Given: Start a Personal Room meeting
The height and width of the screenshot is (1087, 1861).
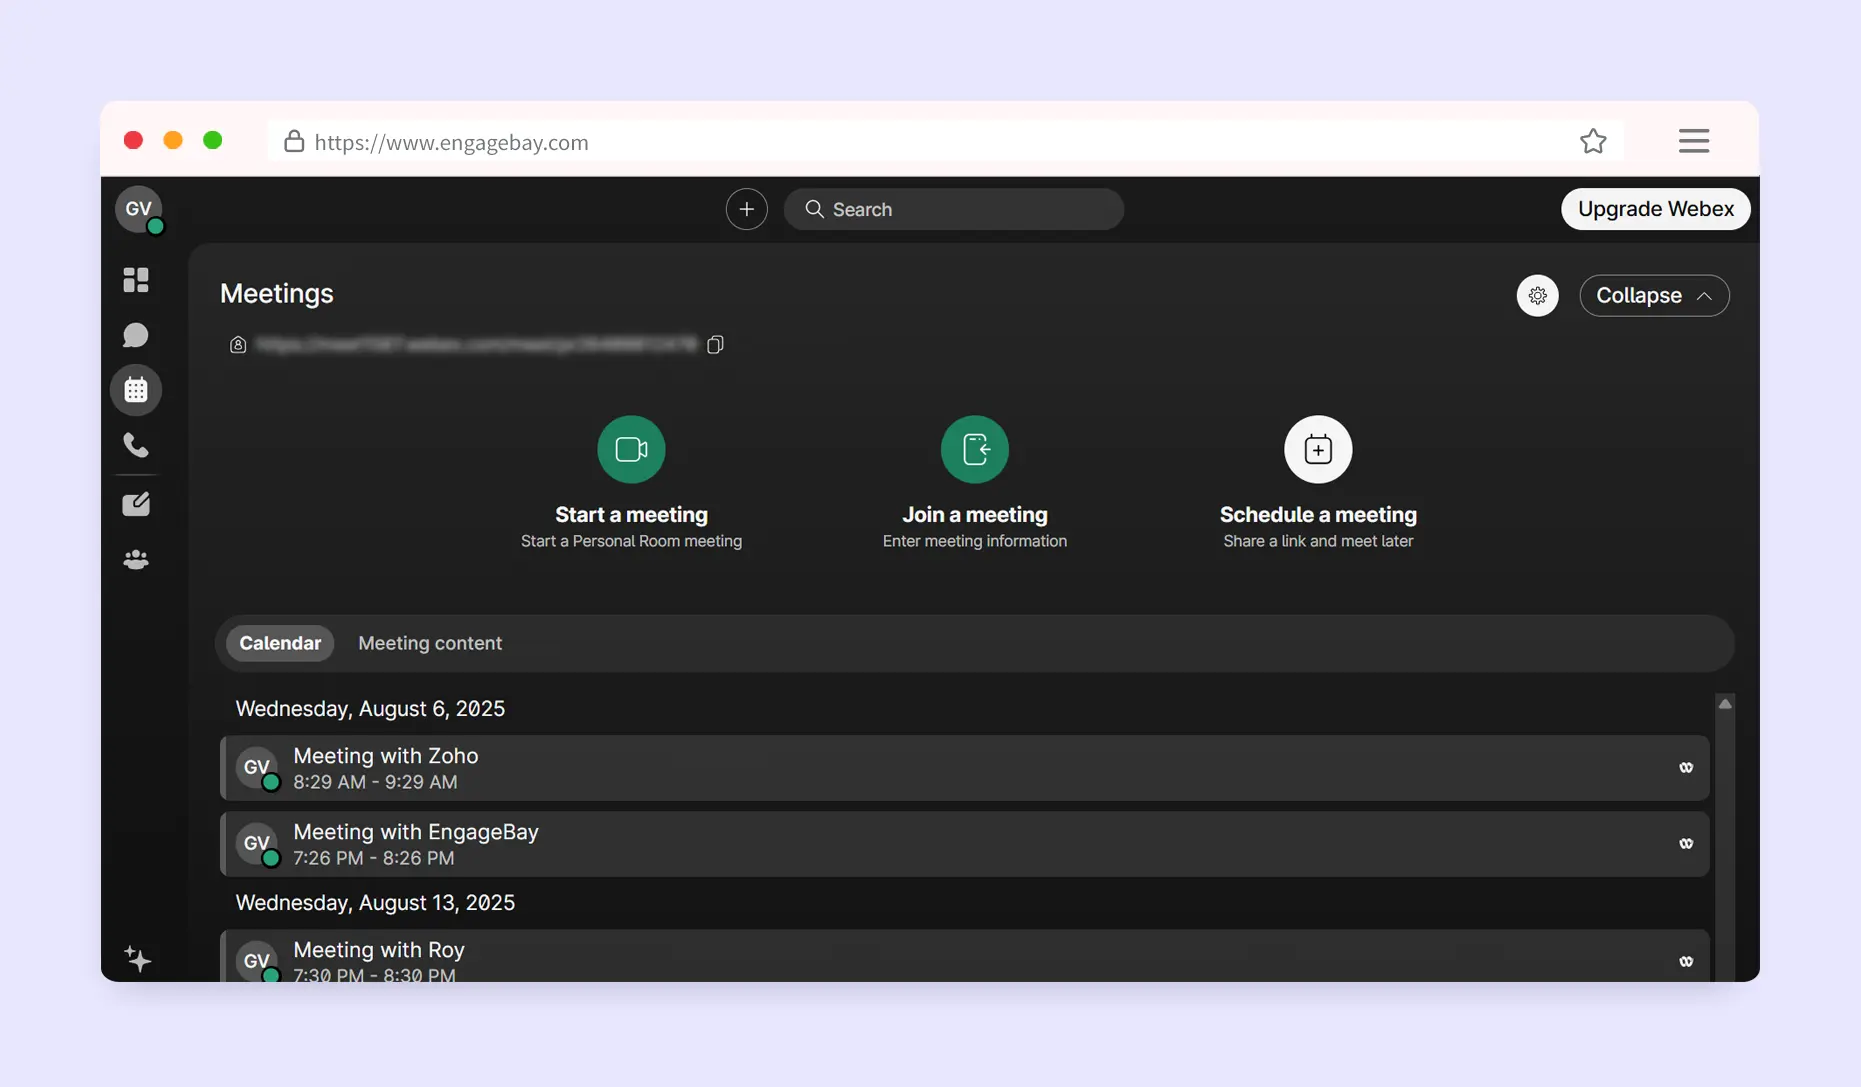Looking at the screenshot, I should tap(631, 450).
